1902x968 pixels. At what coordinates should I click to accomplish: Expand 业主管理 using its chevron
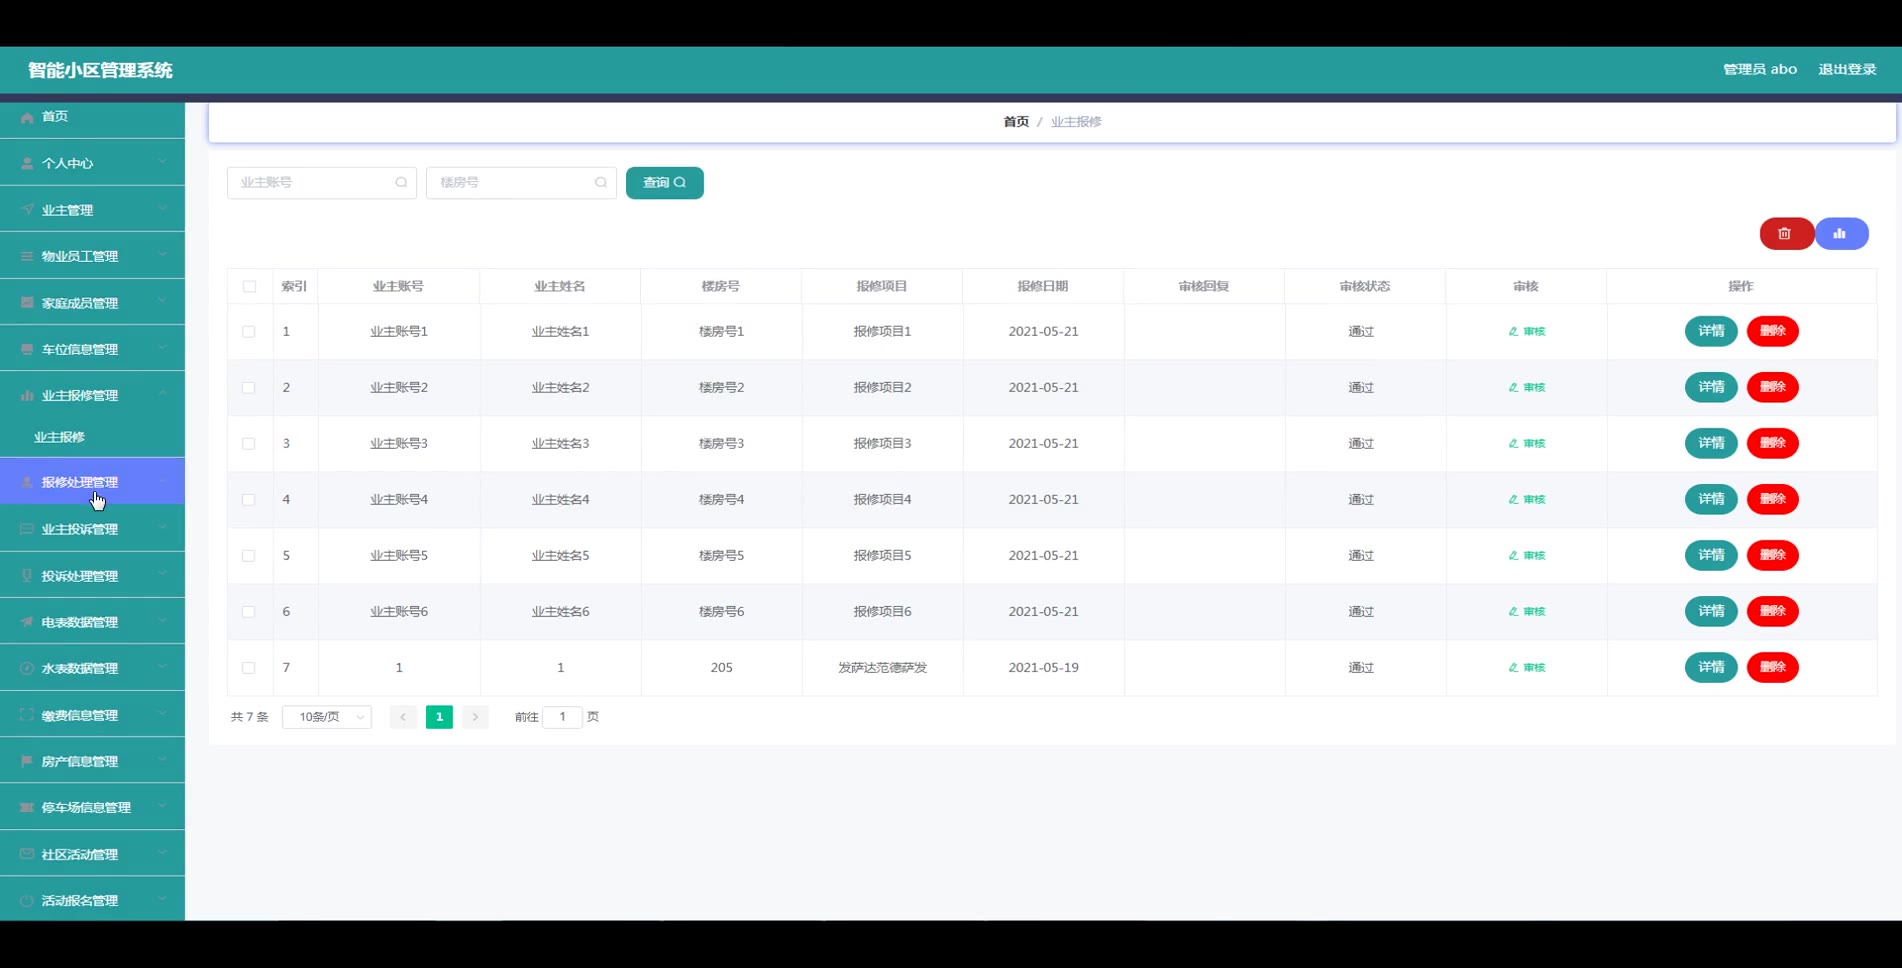[162, 209]
